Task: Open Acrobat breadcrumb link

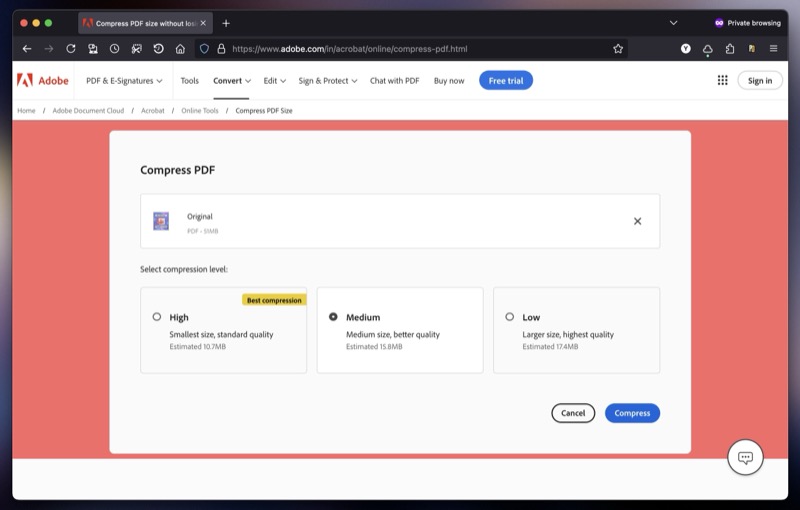Action: (153, 111)
